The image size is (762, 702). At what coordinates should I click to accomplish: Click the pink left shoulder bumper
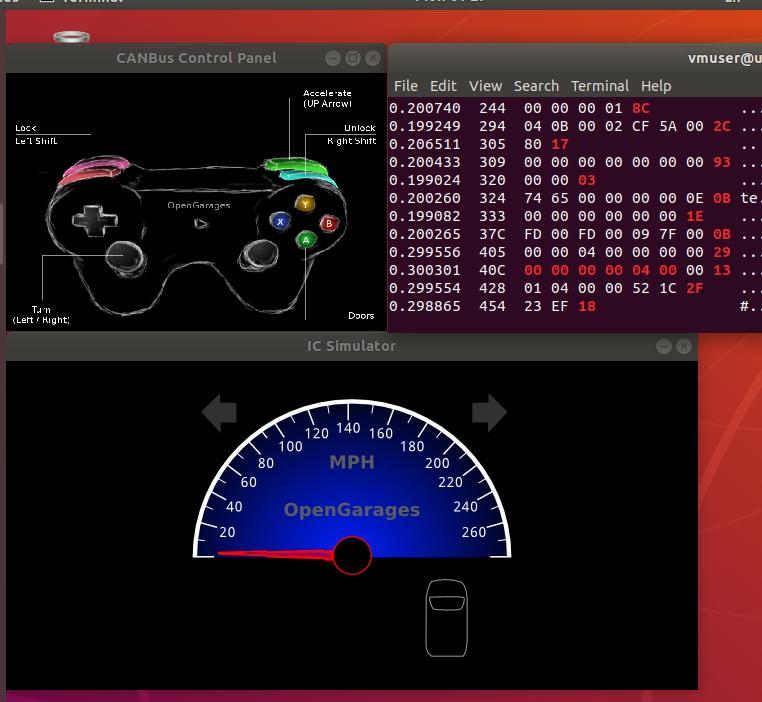(96, 166)
